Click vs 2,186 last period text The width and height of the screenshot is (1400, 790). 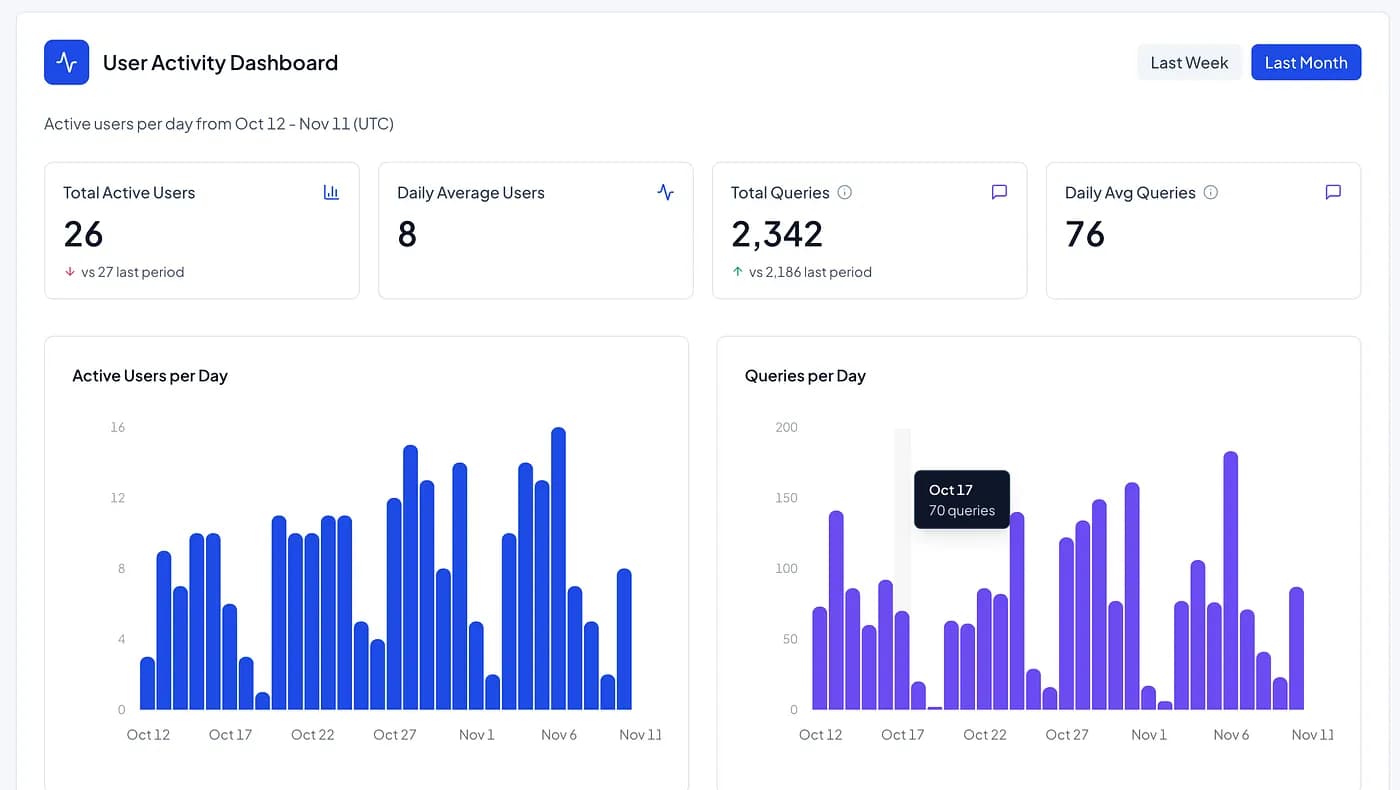810,272
